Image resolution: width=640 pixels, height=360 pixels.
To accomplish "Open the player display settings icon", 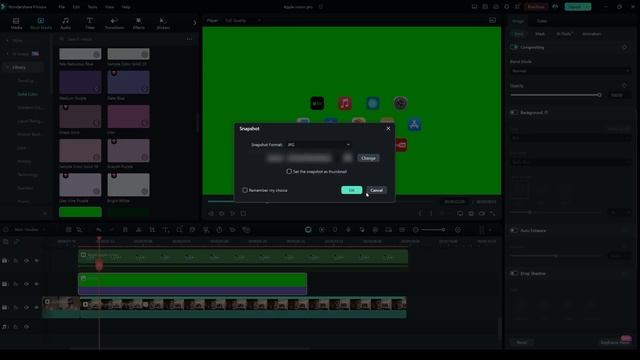I will 460,213.
